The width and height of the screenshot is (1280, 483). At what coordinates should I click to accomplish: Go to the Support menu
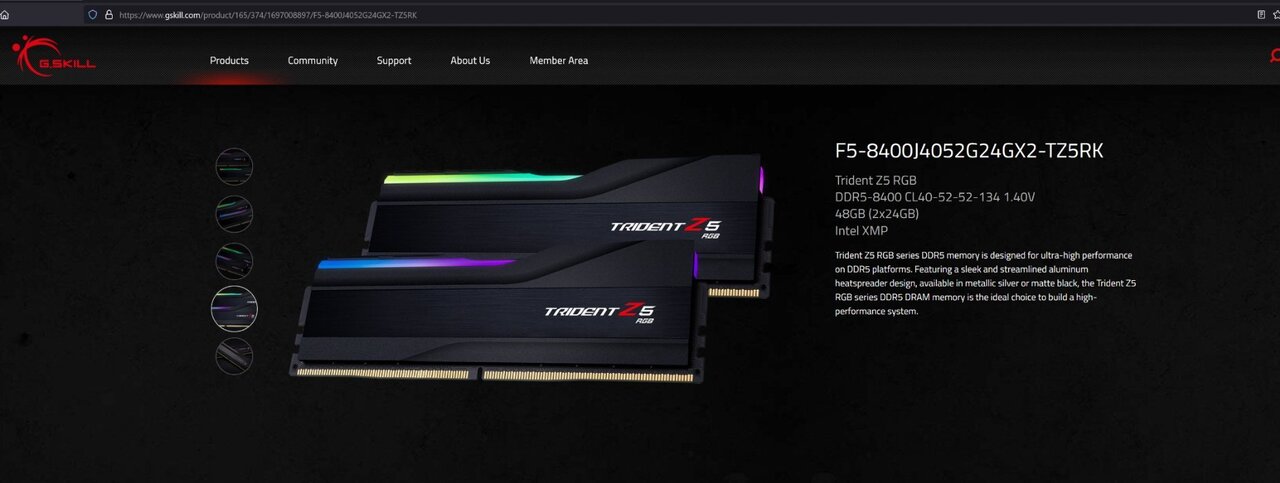(x=394, y=61)
